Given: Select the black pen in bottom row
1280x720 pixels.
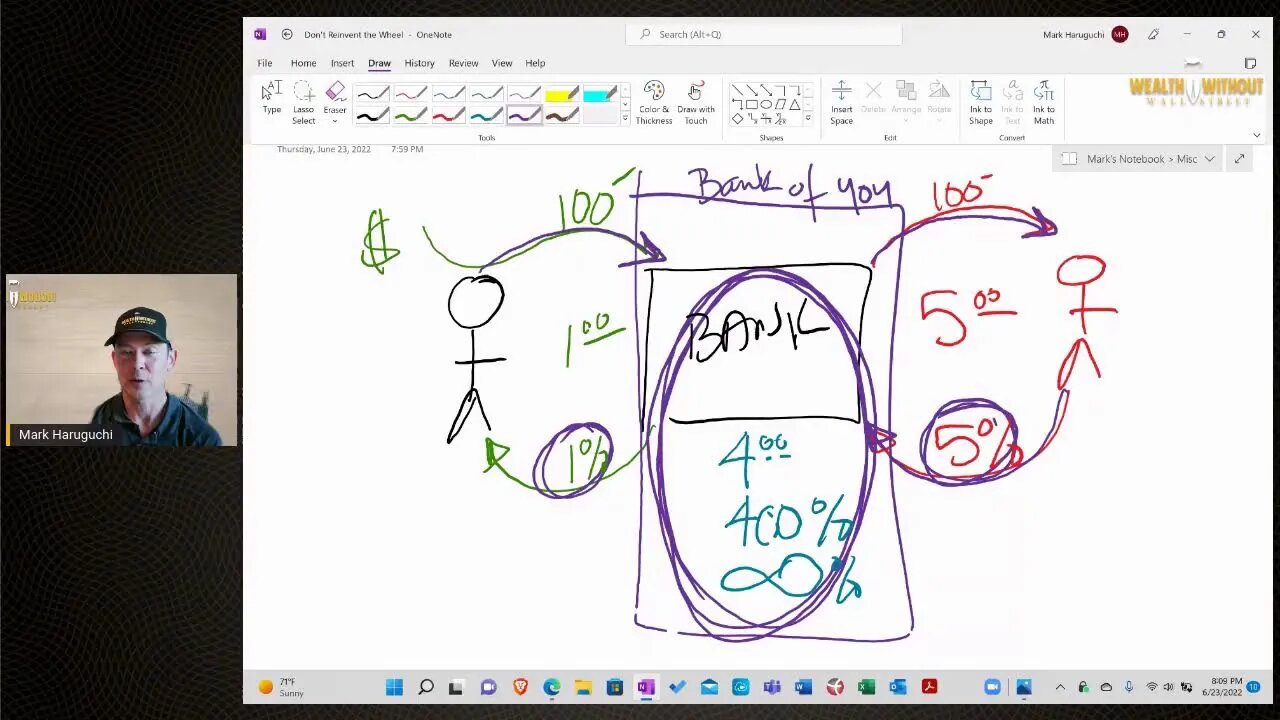Looking at the screenshot, I should tap(372, 116).
